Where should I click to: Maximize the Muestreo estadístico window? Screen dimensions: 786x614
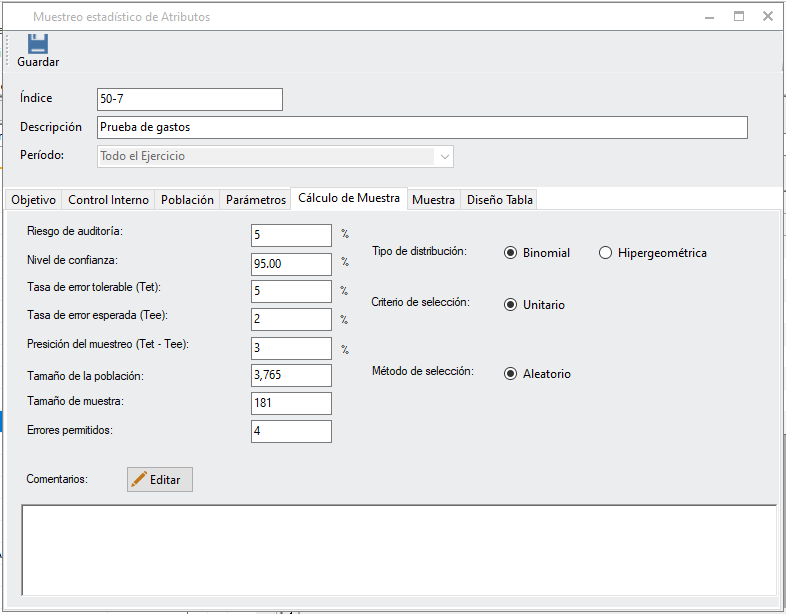click(739, 16)
